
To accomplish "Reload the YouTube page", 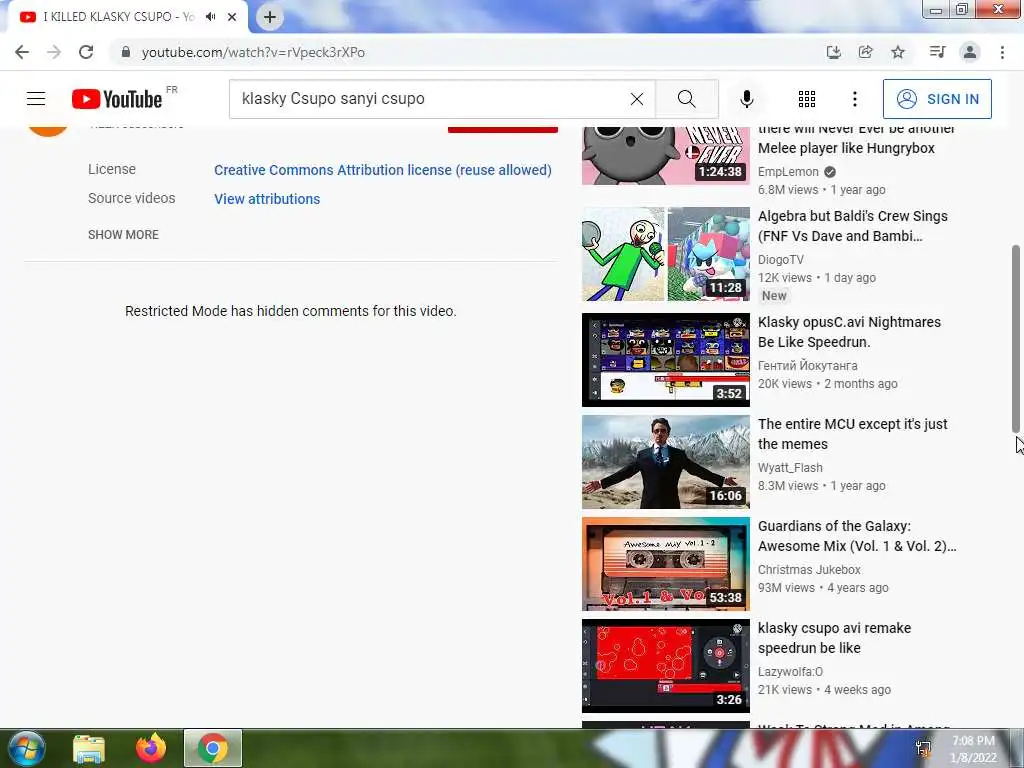I will [86, 52].
